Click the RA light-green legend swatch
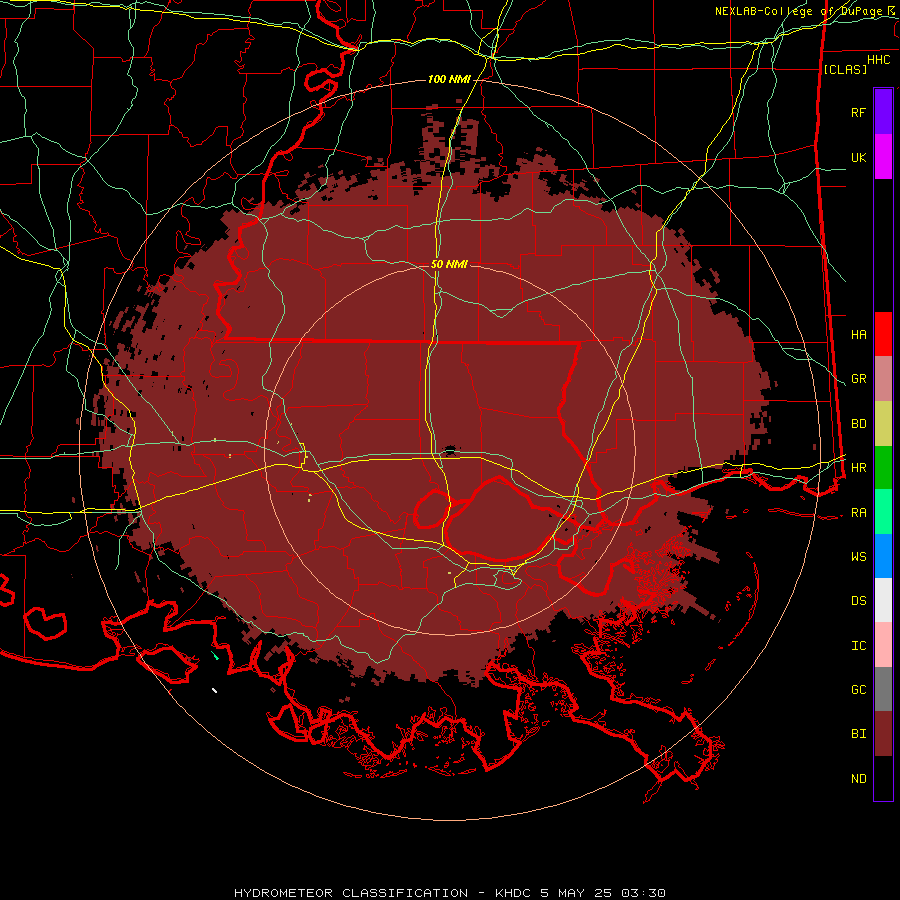 [x=883, y=512]
